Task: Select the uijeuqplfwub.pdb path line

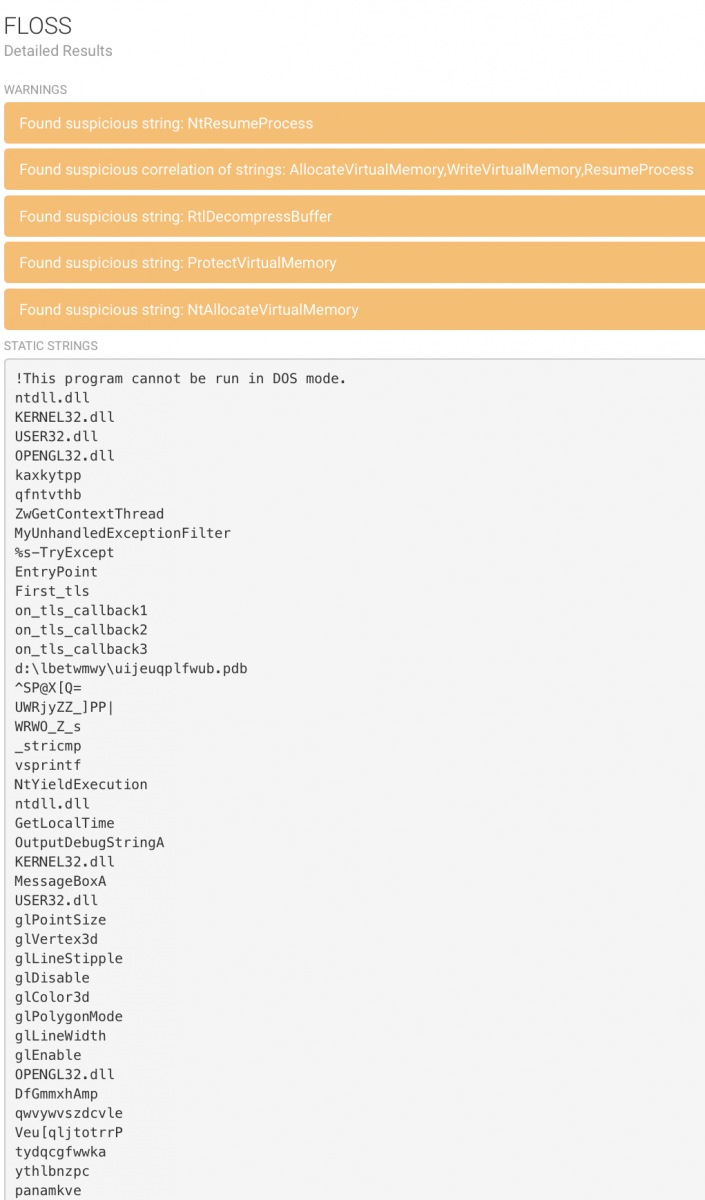Action: pyautogui.click(x=130, y=668)
